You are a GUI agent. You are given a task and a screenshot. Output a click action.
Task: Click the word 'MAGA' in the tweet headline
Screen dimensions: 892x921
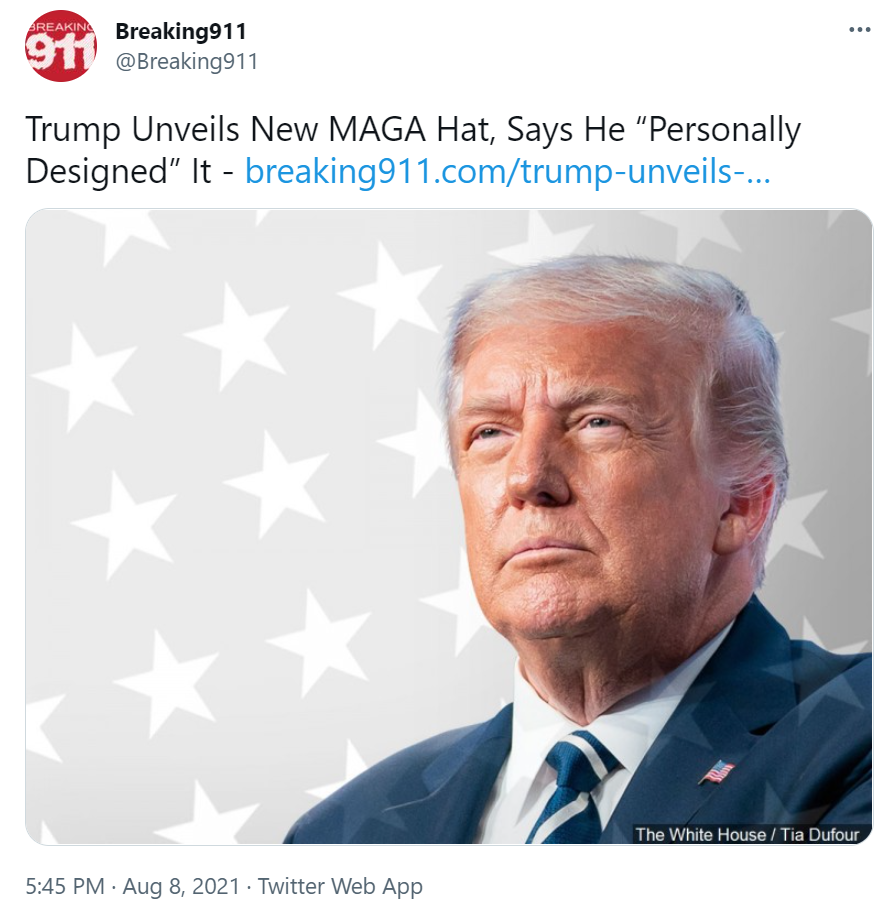(x=376, y=129)
